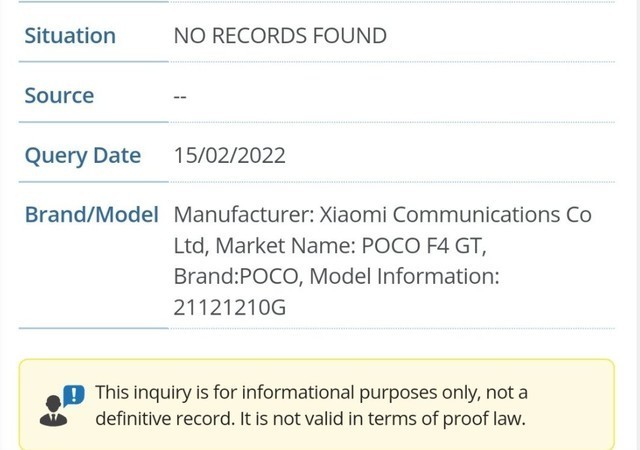Click the Source value dashes
Viewport: 640px width, 450px height.
click(181, 97)
